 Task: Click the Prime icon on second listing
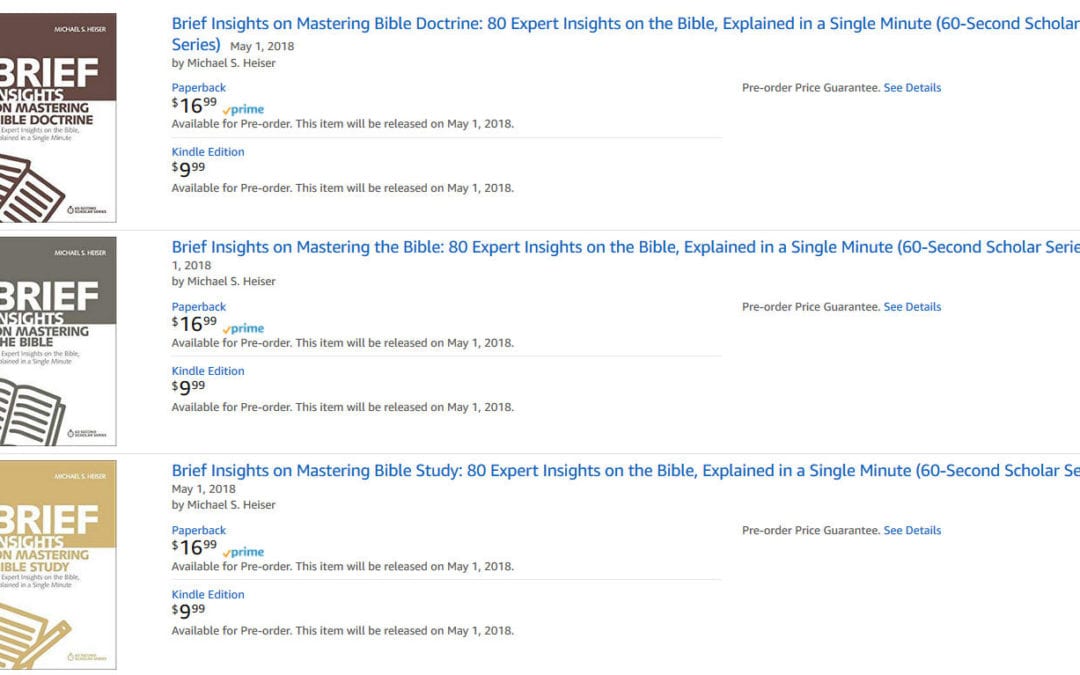tap(243, 329)
